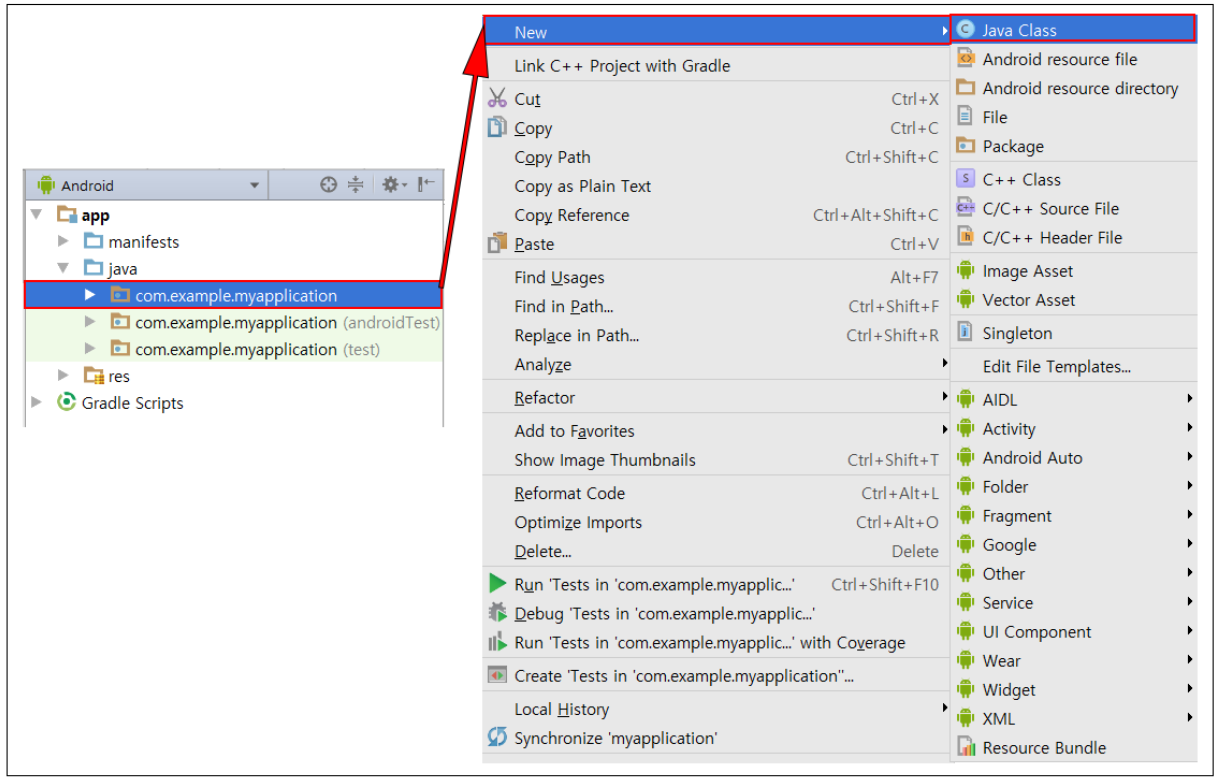Choose Find in Path...

point(716,306)
